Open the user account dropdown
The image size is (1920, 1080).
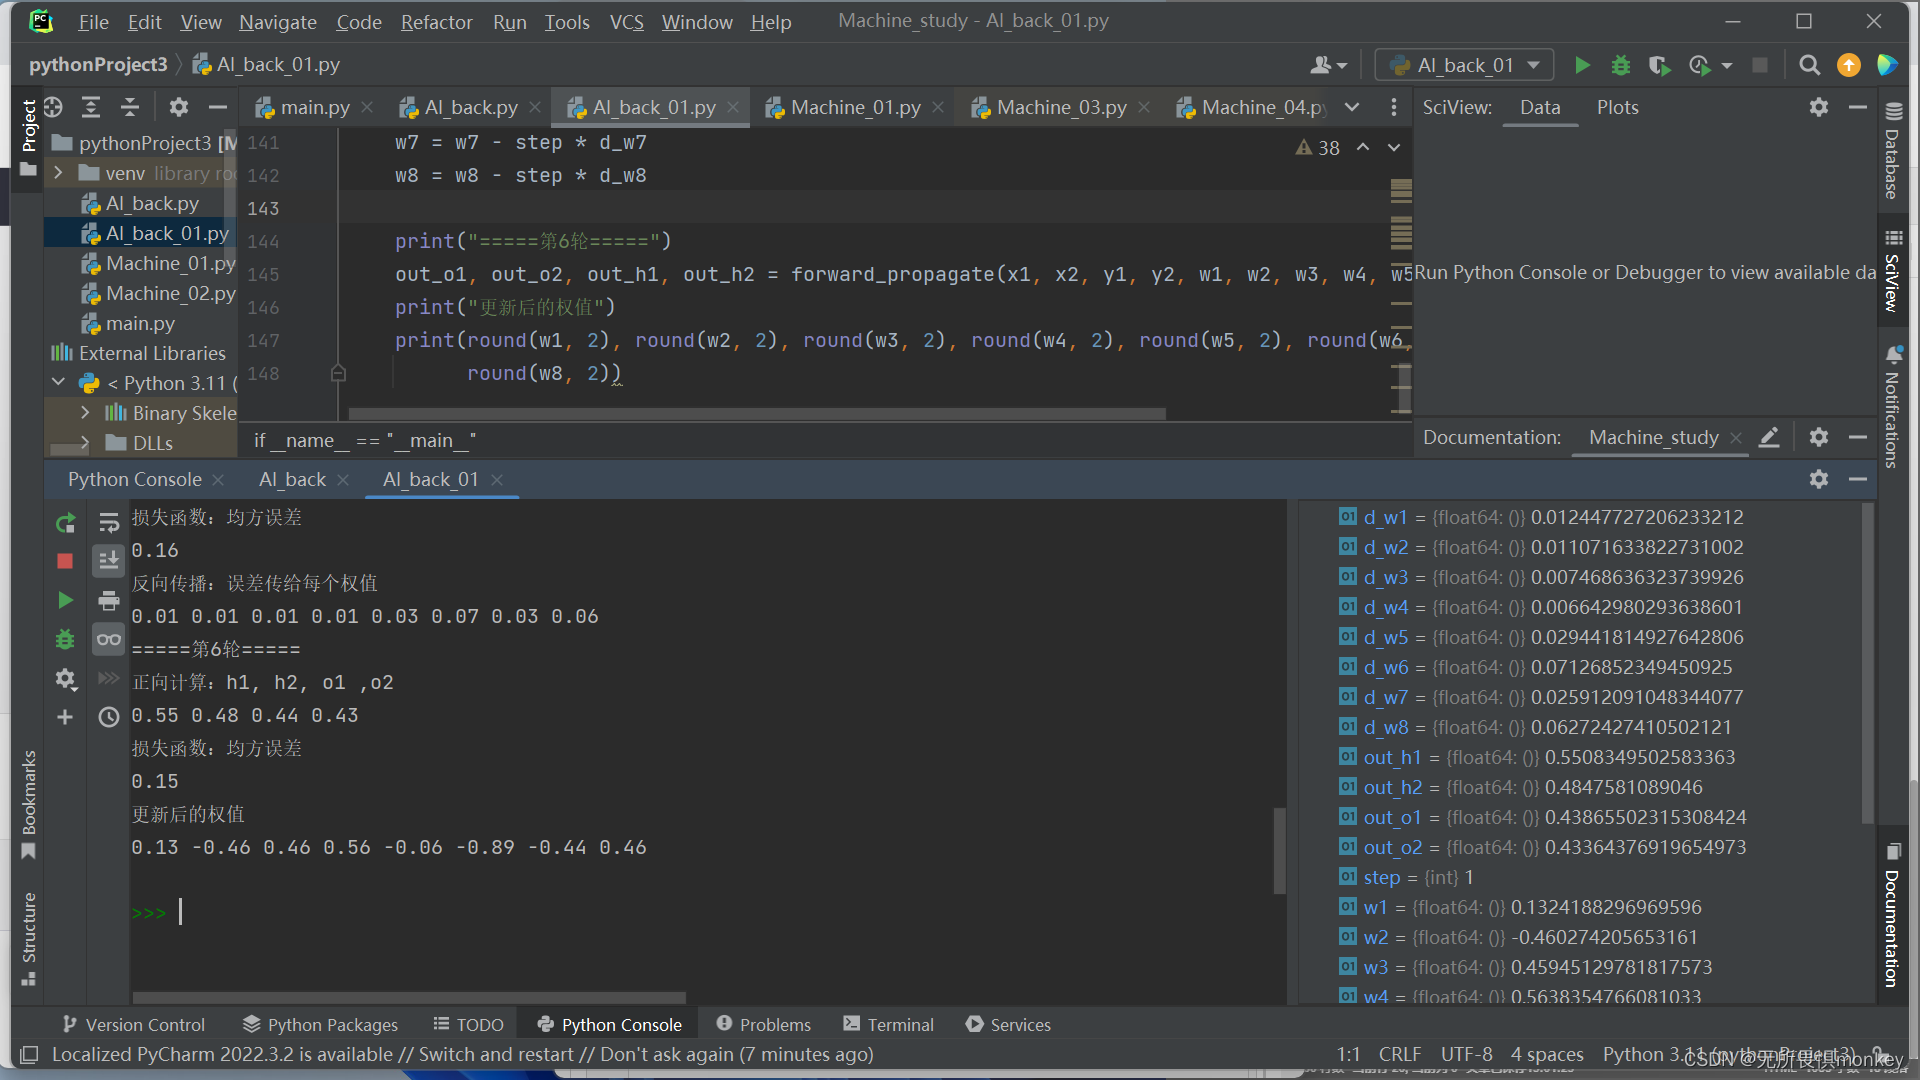pos(1329,65)
